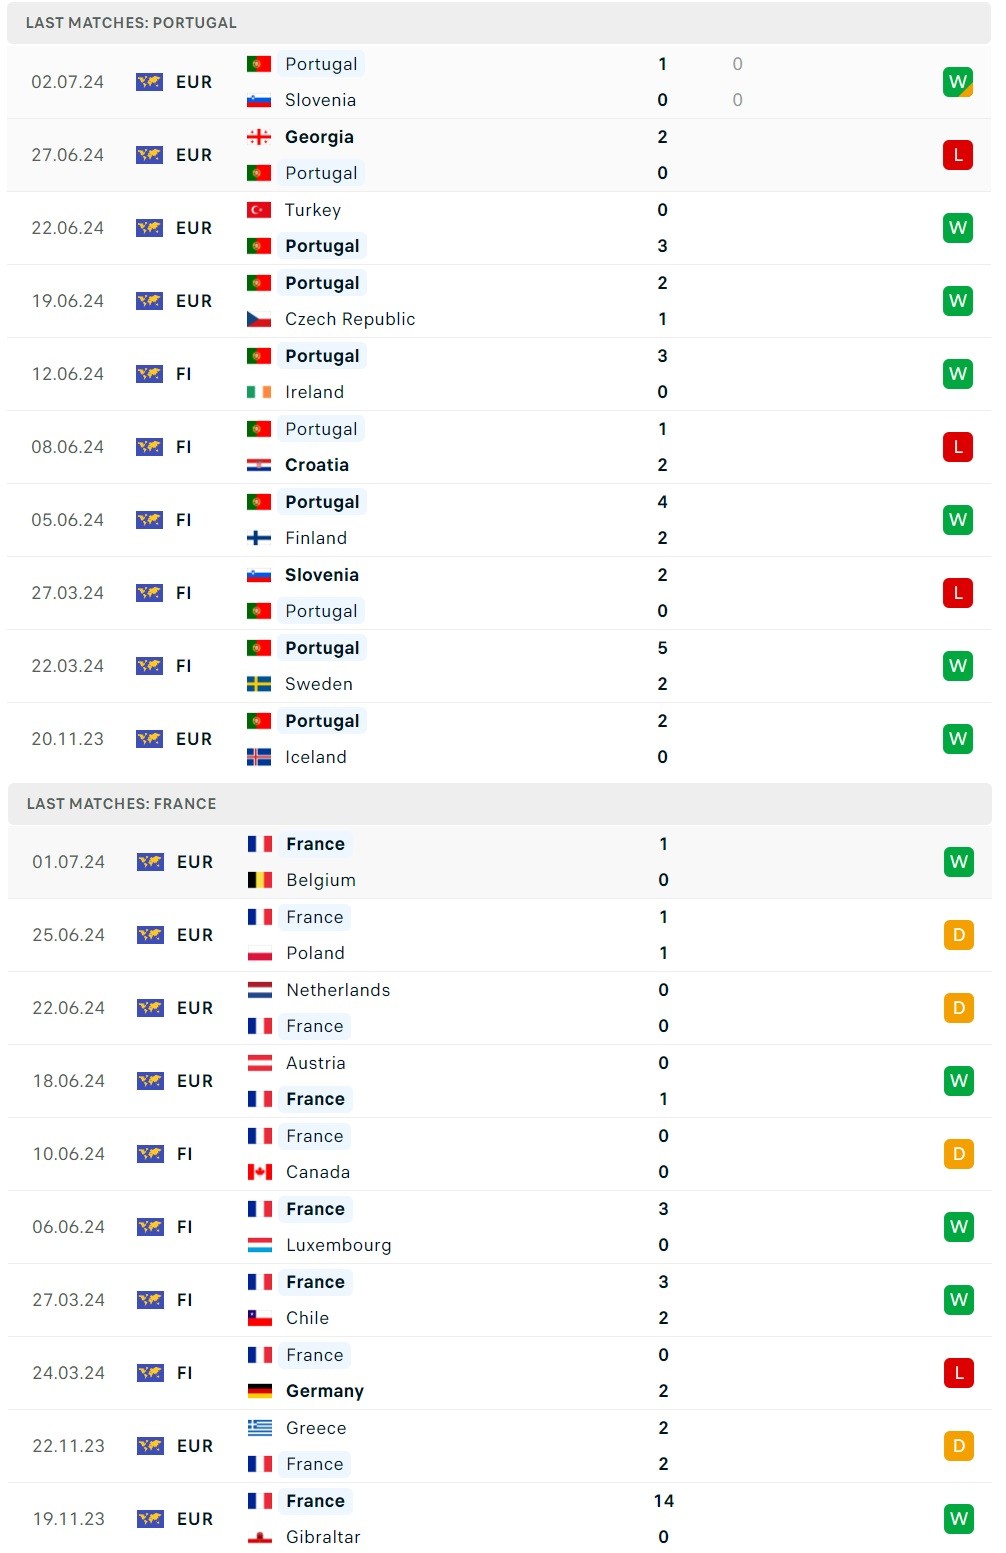The image size is (1006, 1553).
Task: Click the red L badge for Germany match
Action: pyautogui.click(x=958, y=1373)
